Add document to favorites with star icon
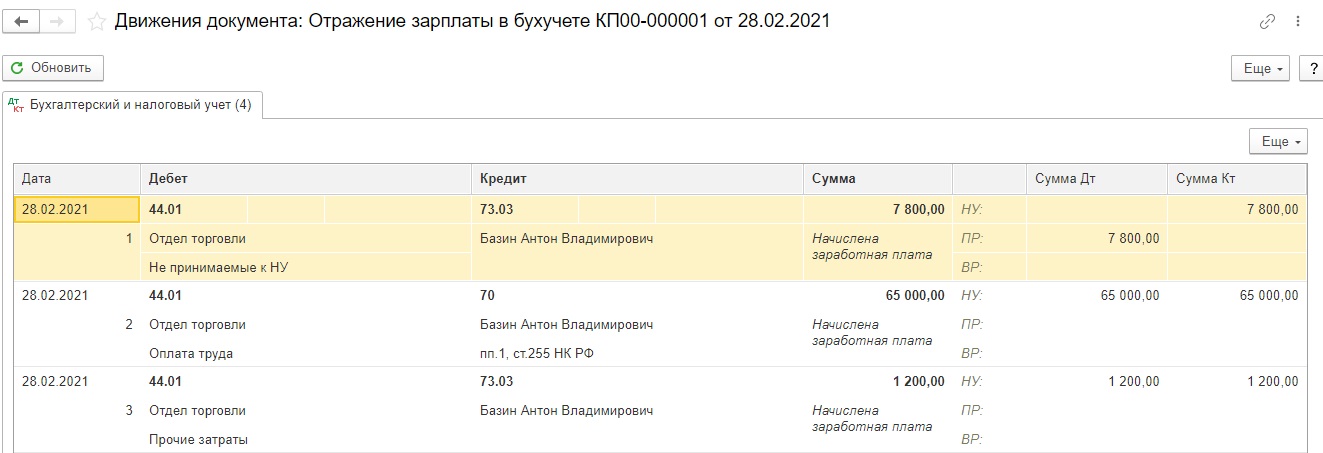1323x453 pixels. [97, 20]
